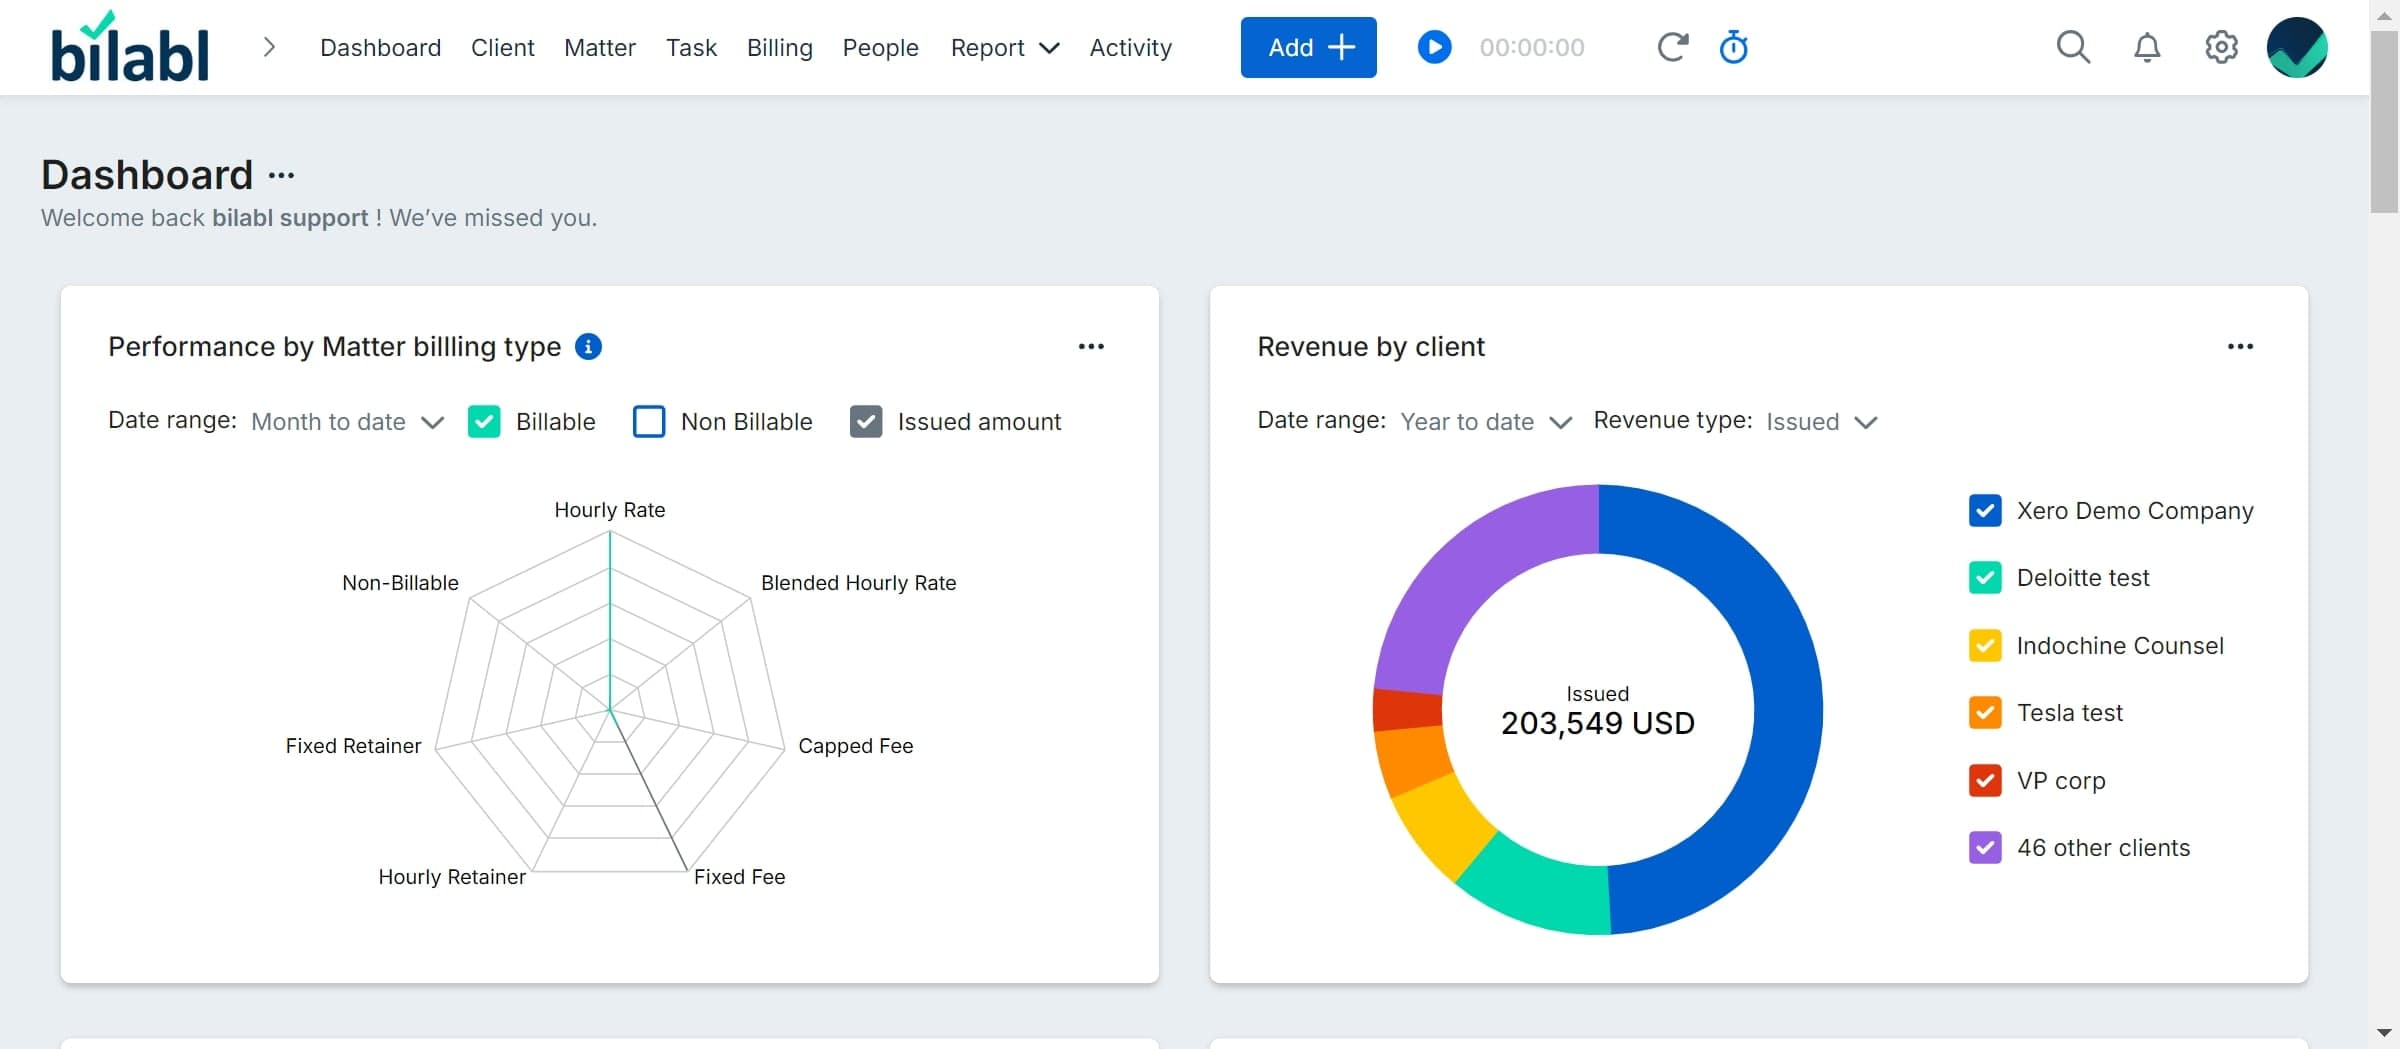
Task: Open Month to date range dropdown
Action: pos(347,422)
